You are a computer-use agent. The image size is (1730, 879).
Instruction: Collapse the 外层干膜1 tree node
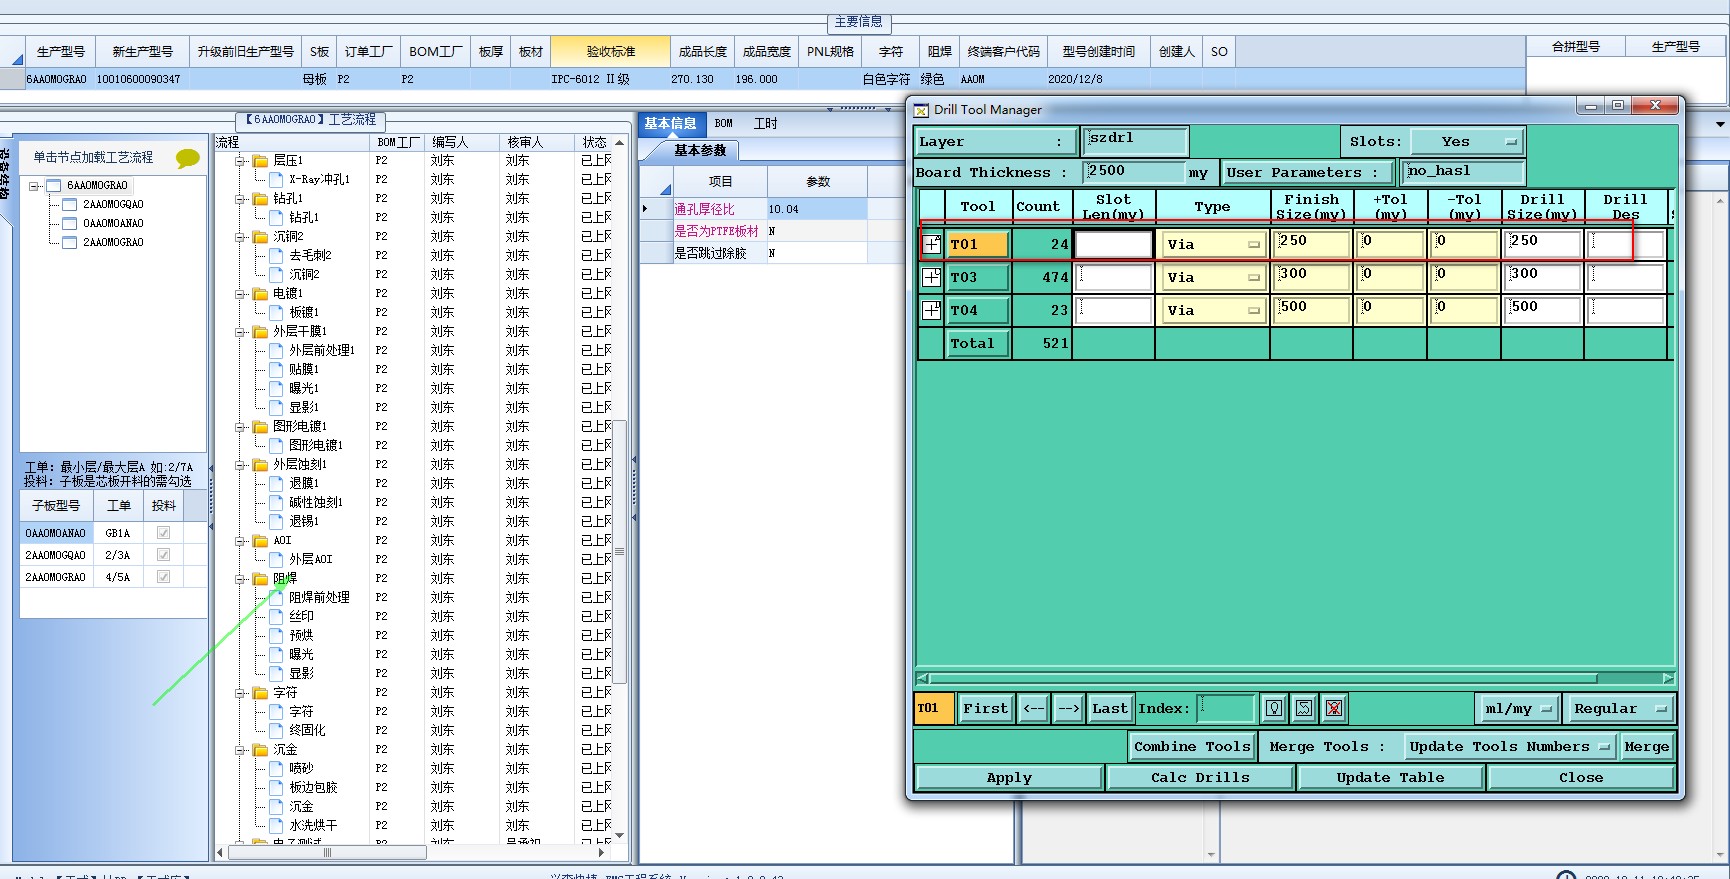pyautogui.click(x=240, y=332)
